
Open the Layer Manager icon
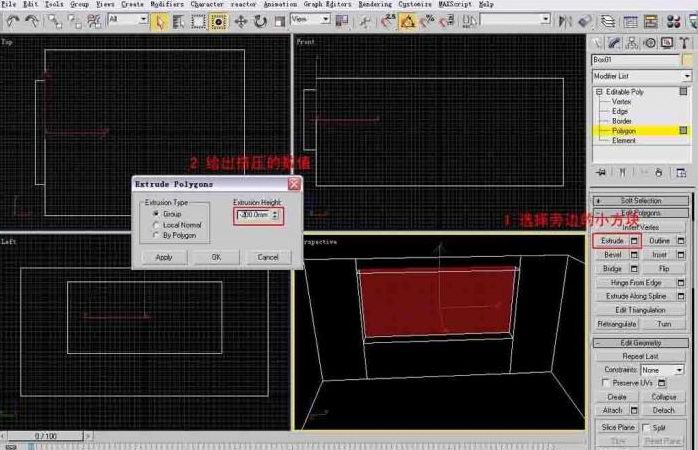tap(608, 21)
